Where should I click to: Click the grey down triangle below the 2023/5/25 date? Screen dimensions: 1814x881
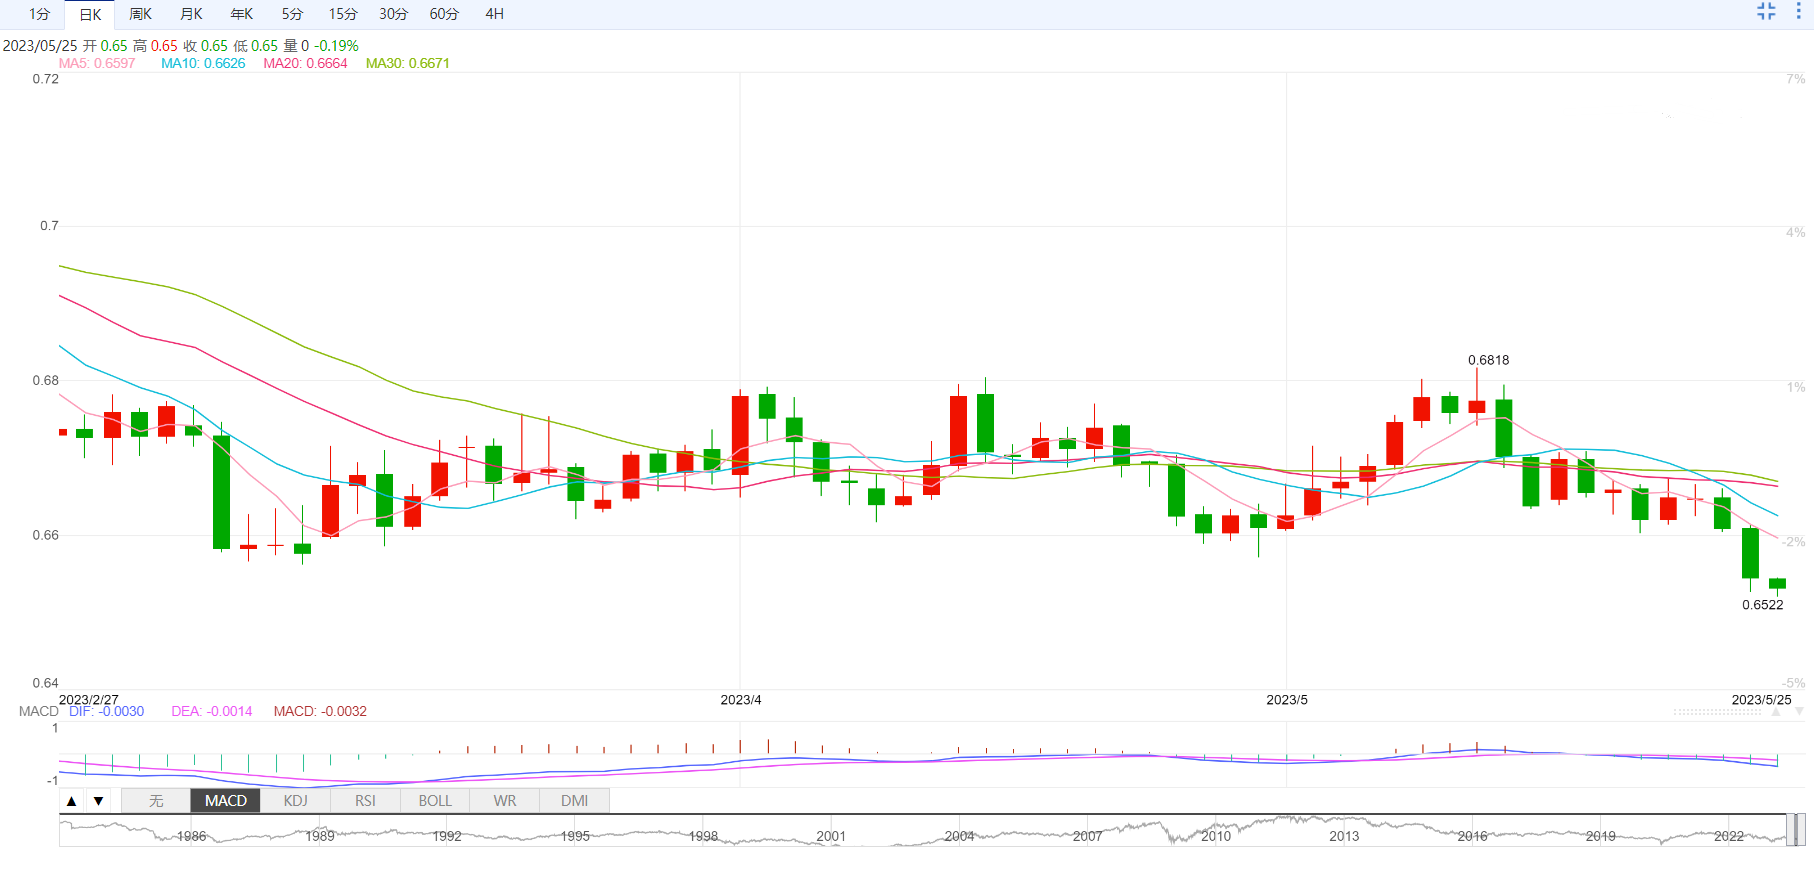point(1799,712)
